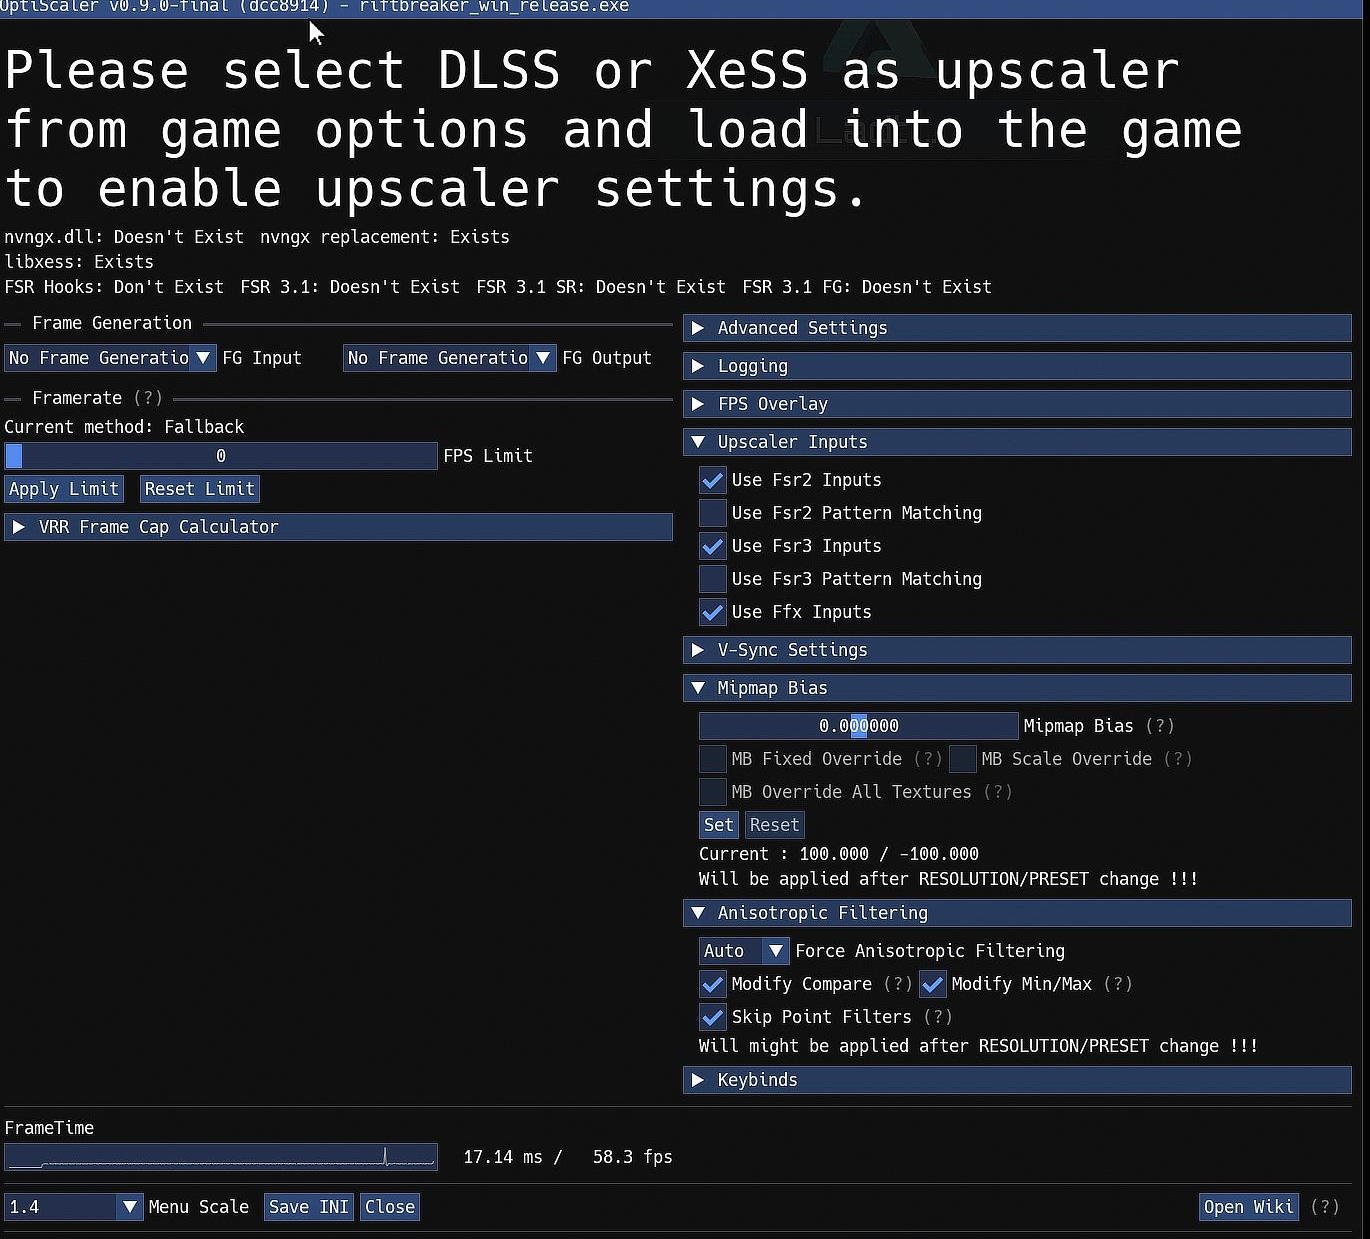The width and height of the screenshot is (1370, 1239).
Task: Enable Use Fsr2 Pattern Matching
Action: [x=713, y=513]
